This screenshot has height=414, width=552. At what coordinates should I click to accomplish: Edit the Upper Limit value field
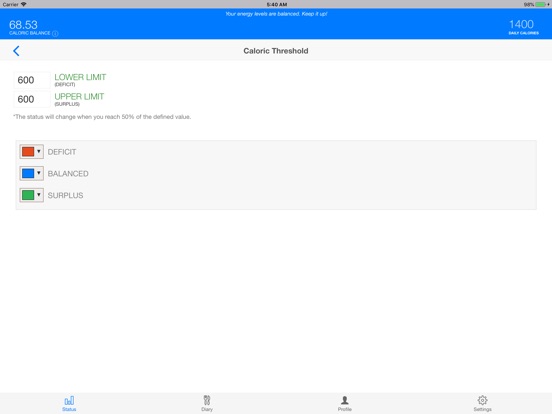click(x=32, y=99)
